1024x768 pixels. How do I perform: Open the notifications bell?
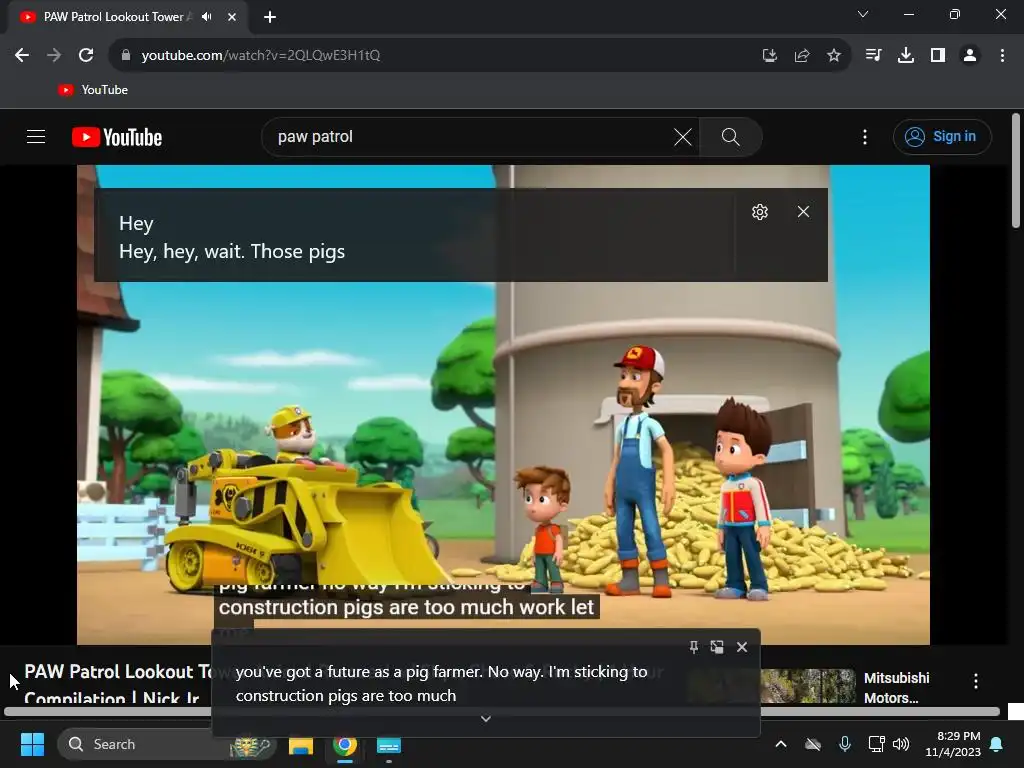point(997,744)
